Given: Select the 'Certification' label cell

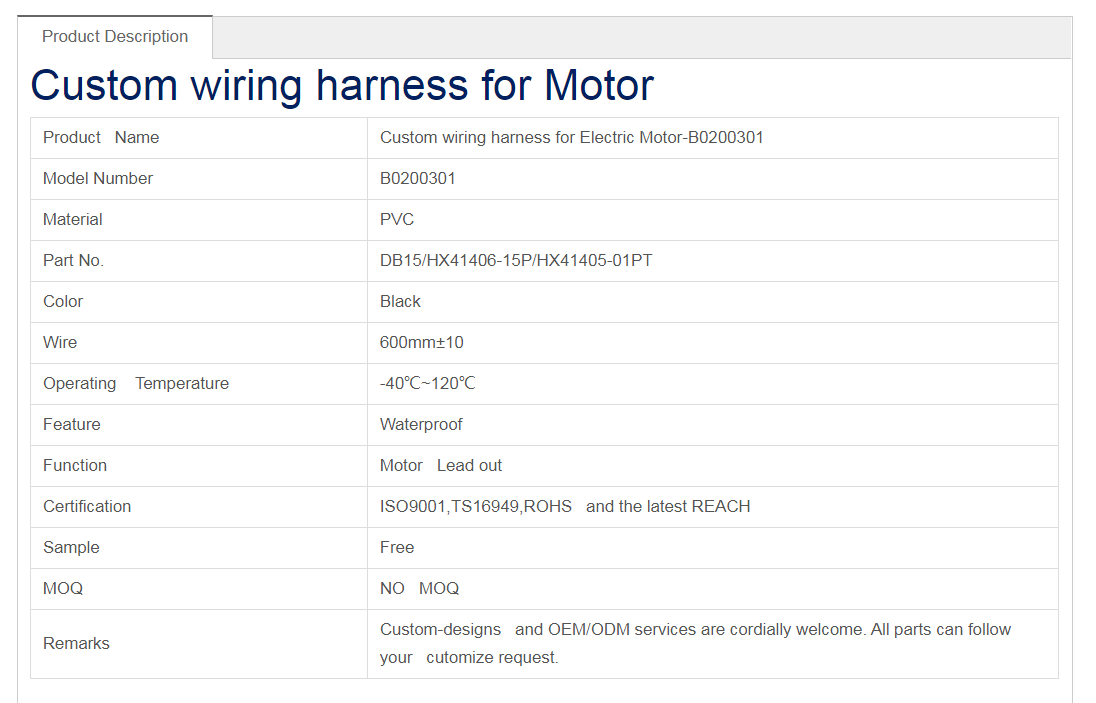Looking at the screenshot, I should (x=87, y=507).
